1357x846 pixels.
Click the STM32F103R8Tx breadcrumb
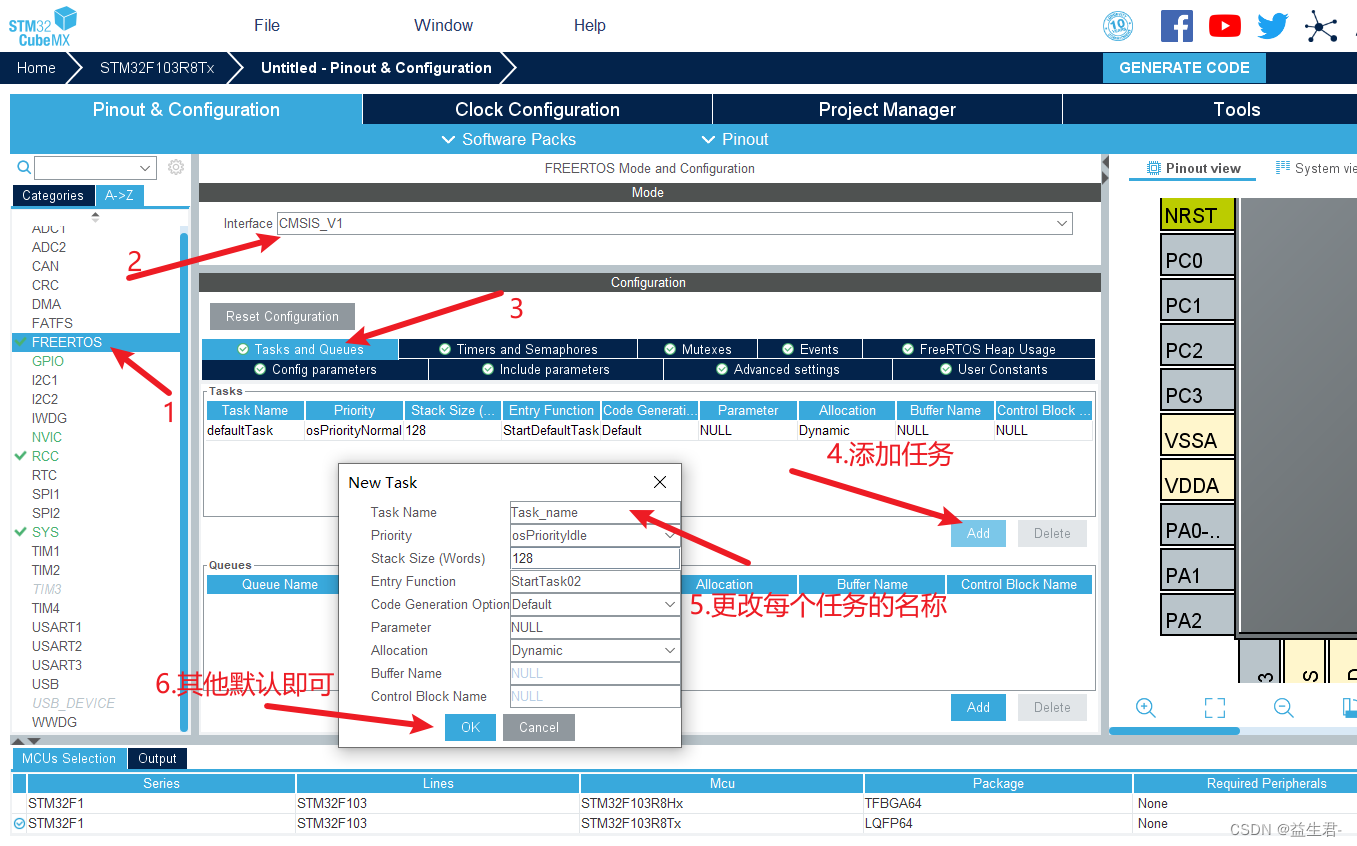pyautogui.click(x=157, y=68)
